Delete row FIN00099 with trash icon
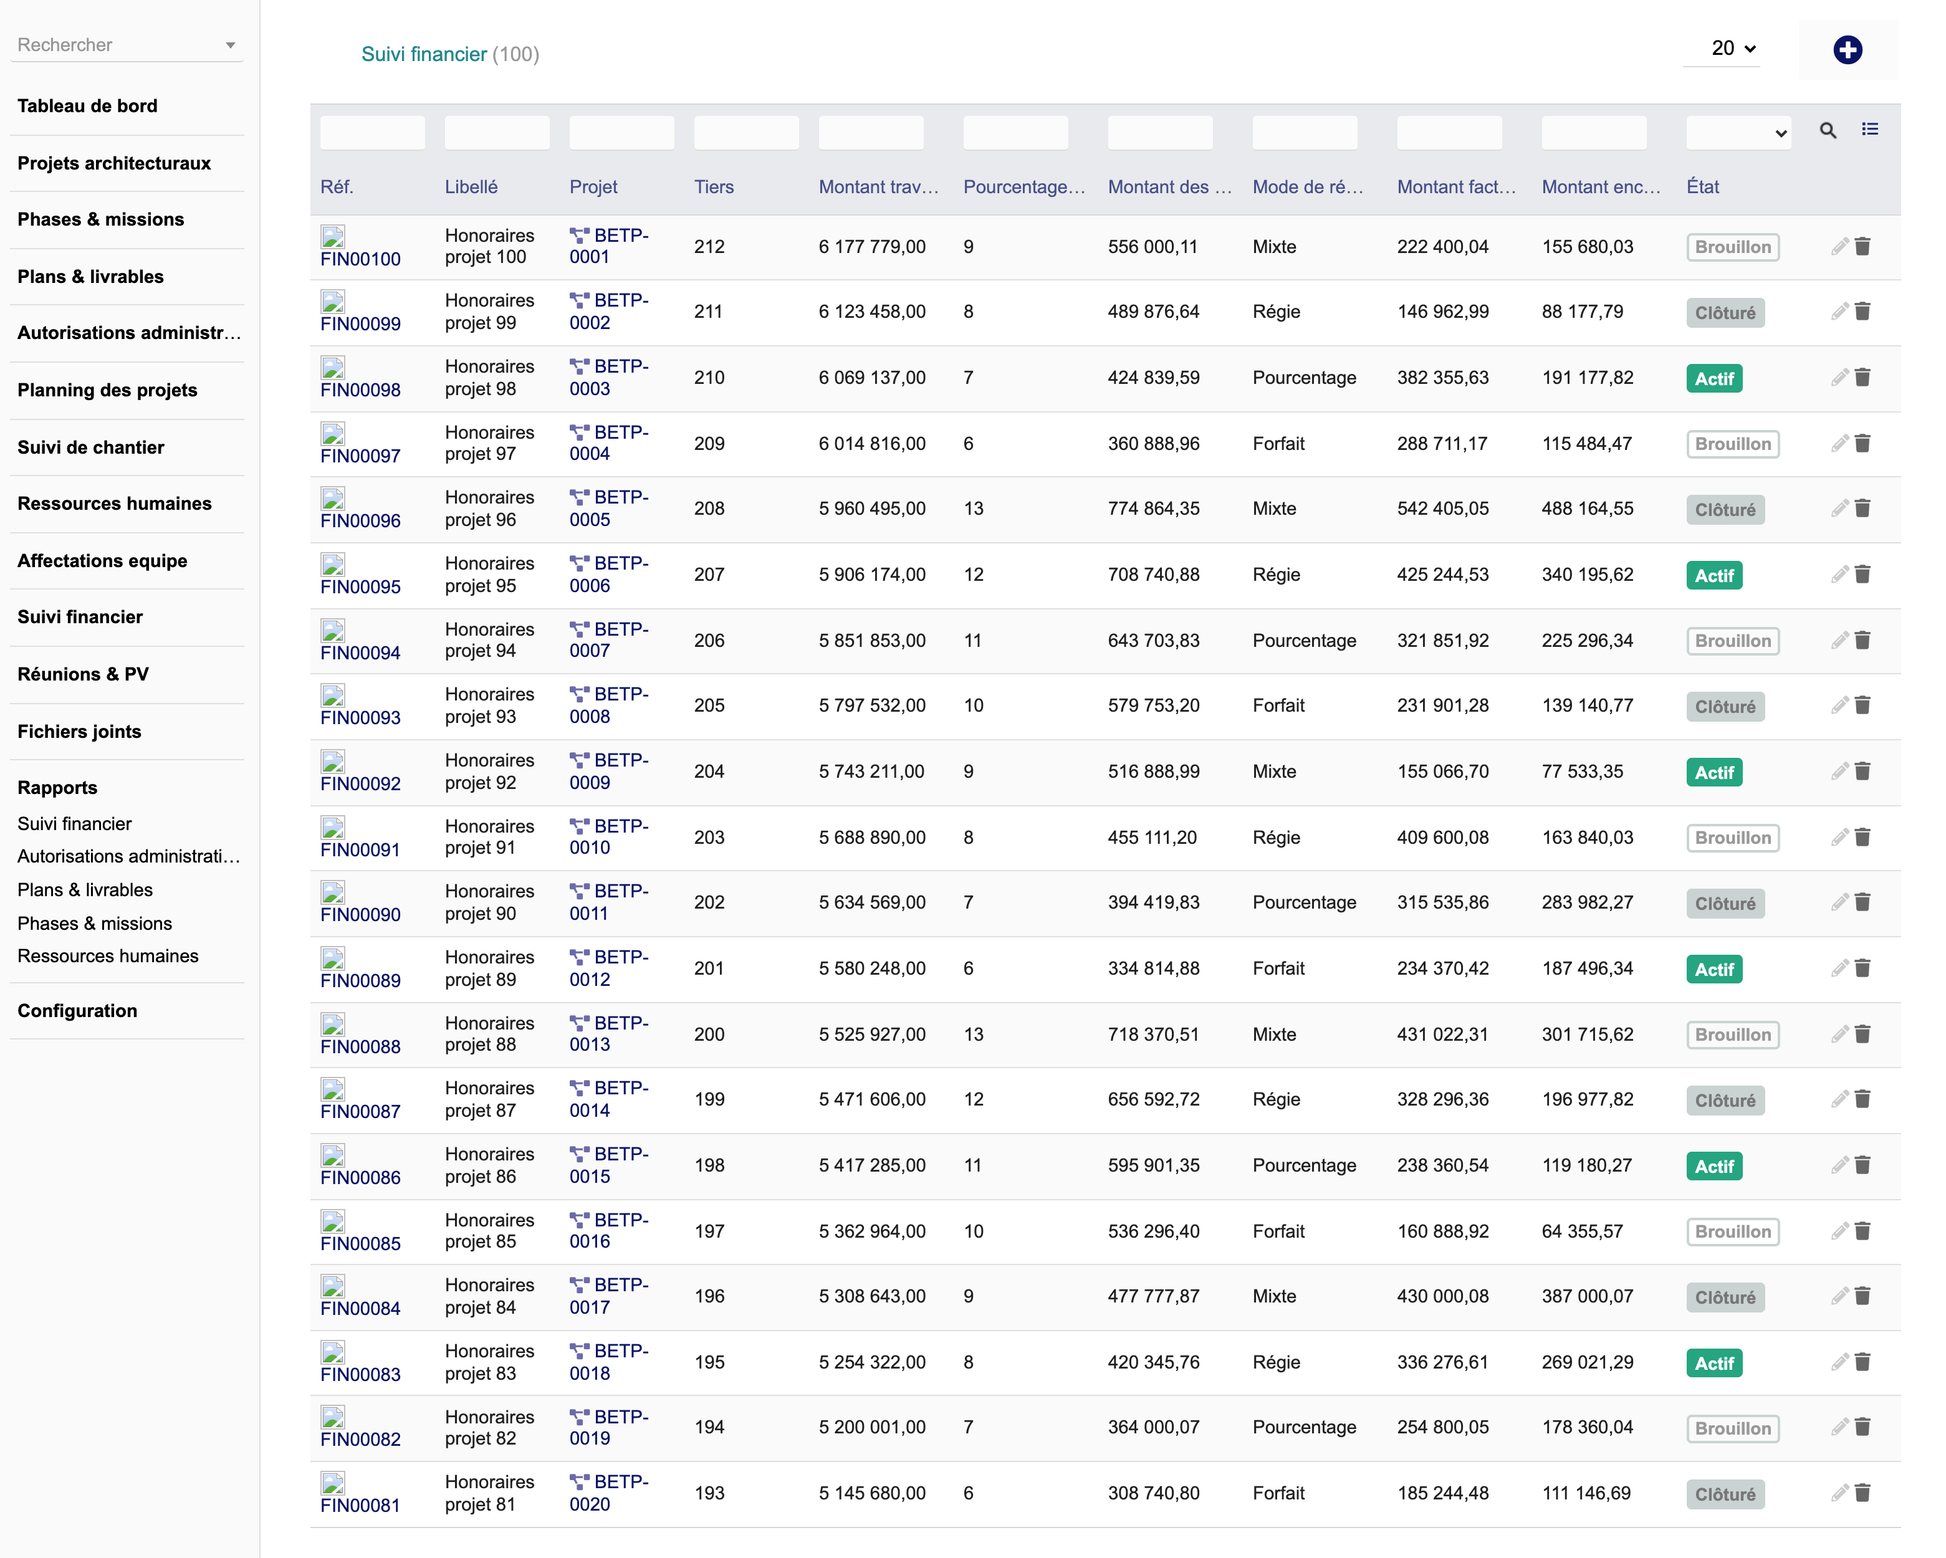 [x=1862, y=311]
